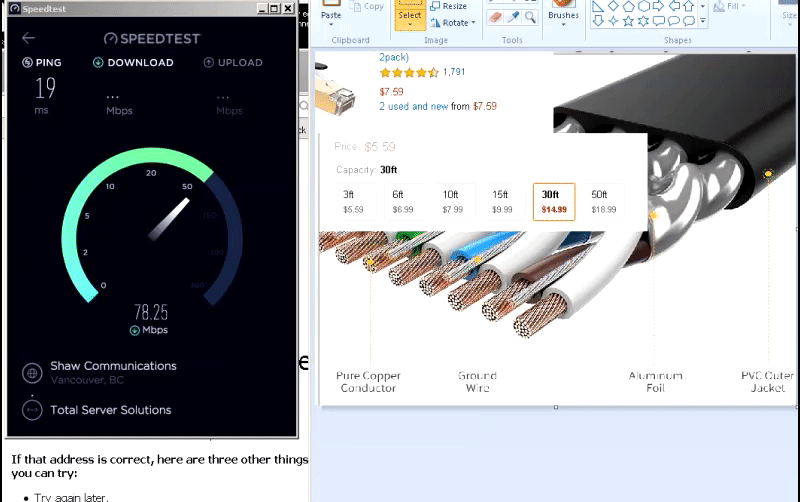Pick the down arrow shape
The height and width of the screenshot is (502, 800).
598,21
